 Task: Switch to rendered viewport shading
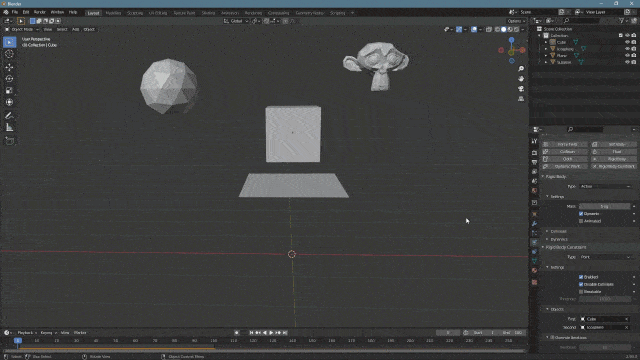[x=517, y=29]
